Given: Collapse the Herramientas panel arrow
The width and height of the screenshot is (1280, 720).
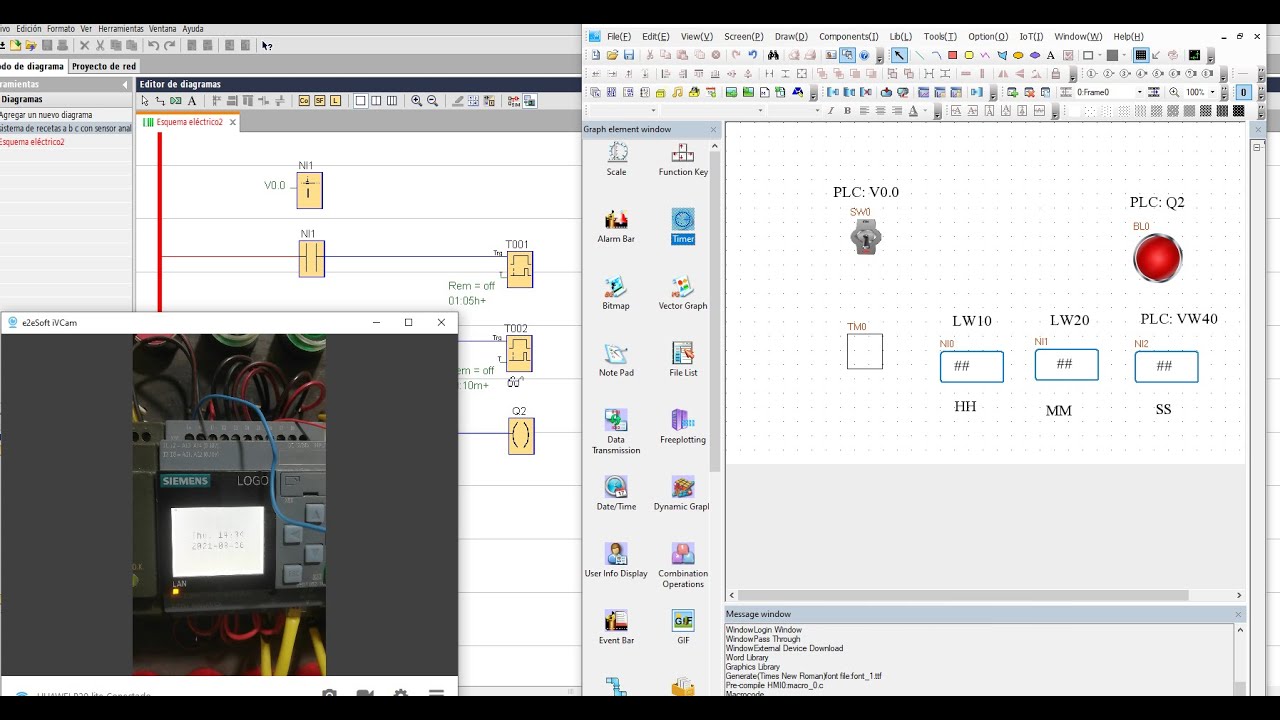Looking at the screenshot, I should [x=125, y=84].
